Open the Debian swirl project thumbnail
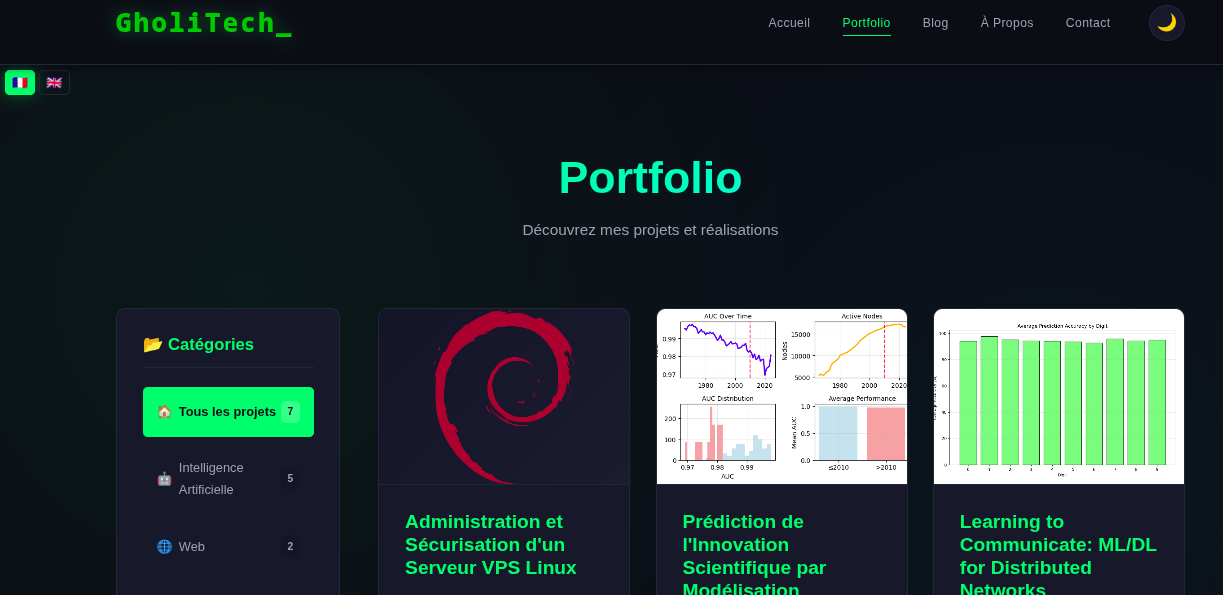 tap(504, 397)
